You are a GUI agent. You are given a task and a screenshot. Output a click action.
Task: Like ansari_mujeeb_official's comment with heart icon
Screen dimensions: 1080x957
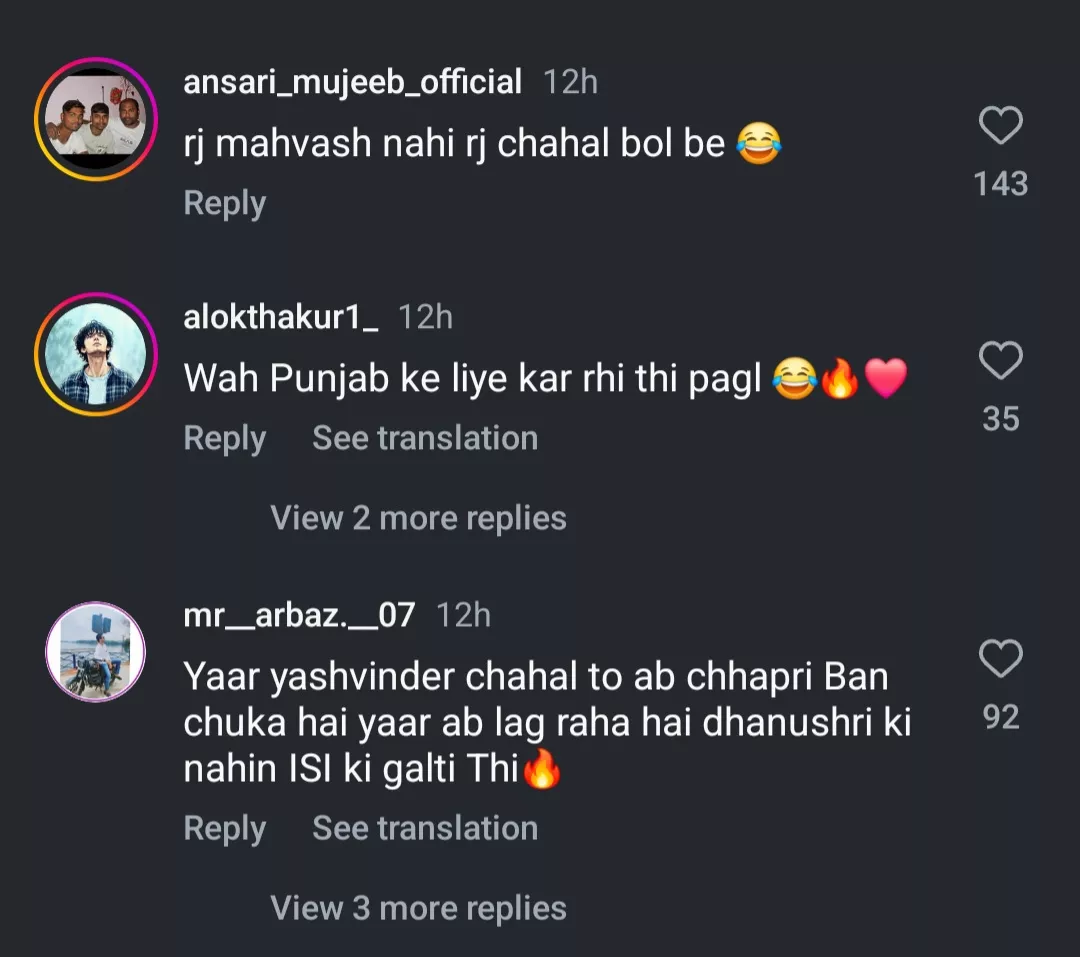(1000, 127)
